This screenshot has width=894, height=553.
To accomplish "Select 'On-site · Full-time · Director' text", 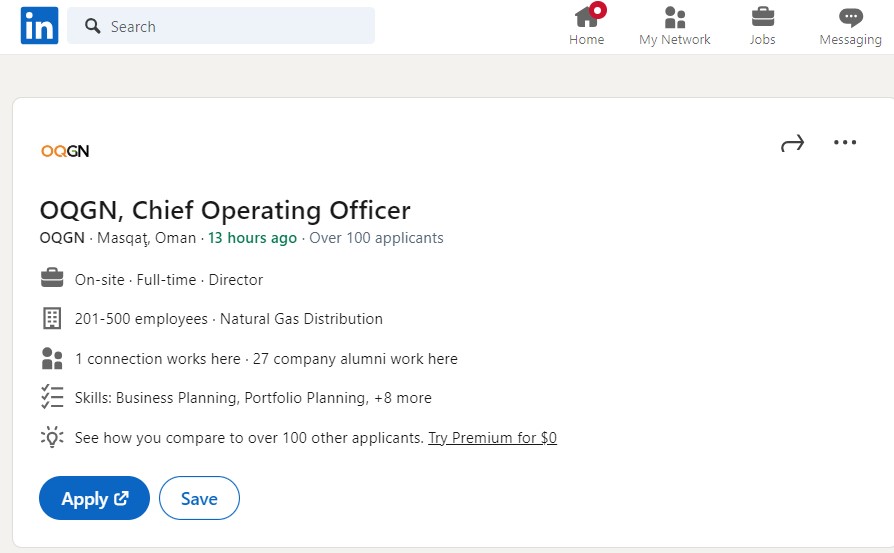I will click(169, 280).
